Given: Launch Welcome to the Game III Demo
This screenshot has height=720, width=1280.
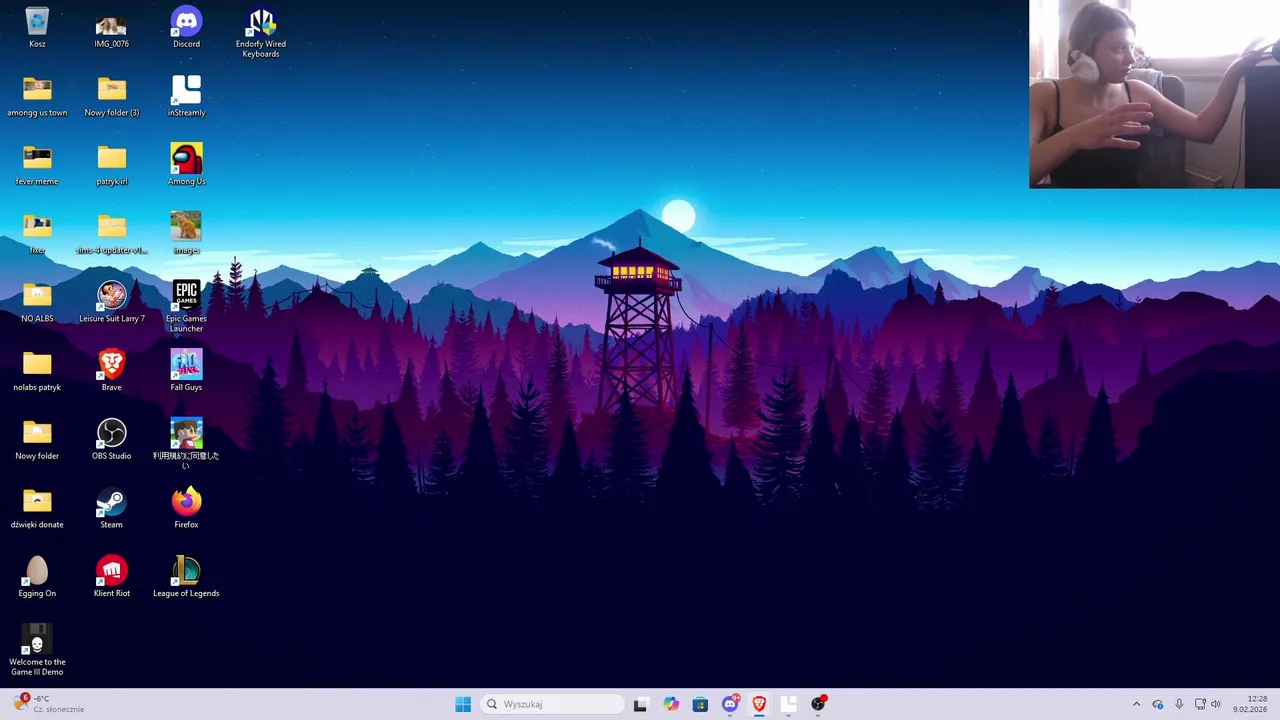Looking at the screenshot, I should point(37,651).
